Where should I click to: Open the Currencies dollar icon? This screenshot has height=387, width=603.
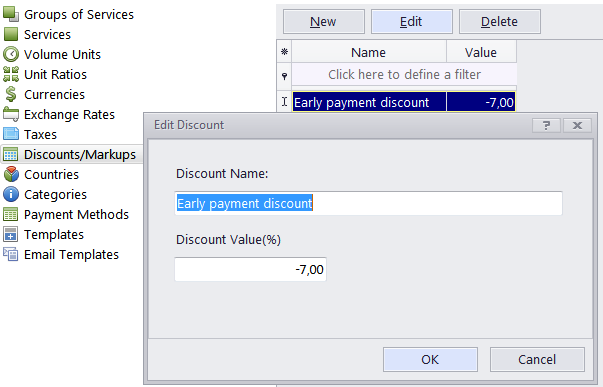point(11,94)
